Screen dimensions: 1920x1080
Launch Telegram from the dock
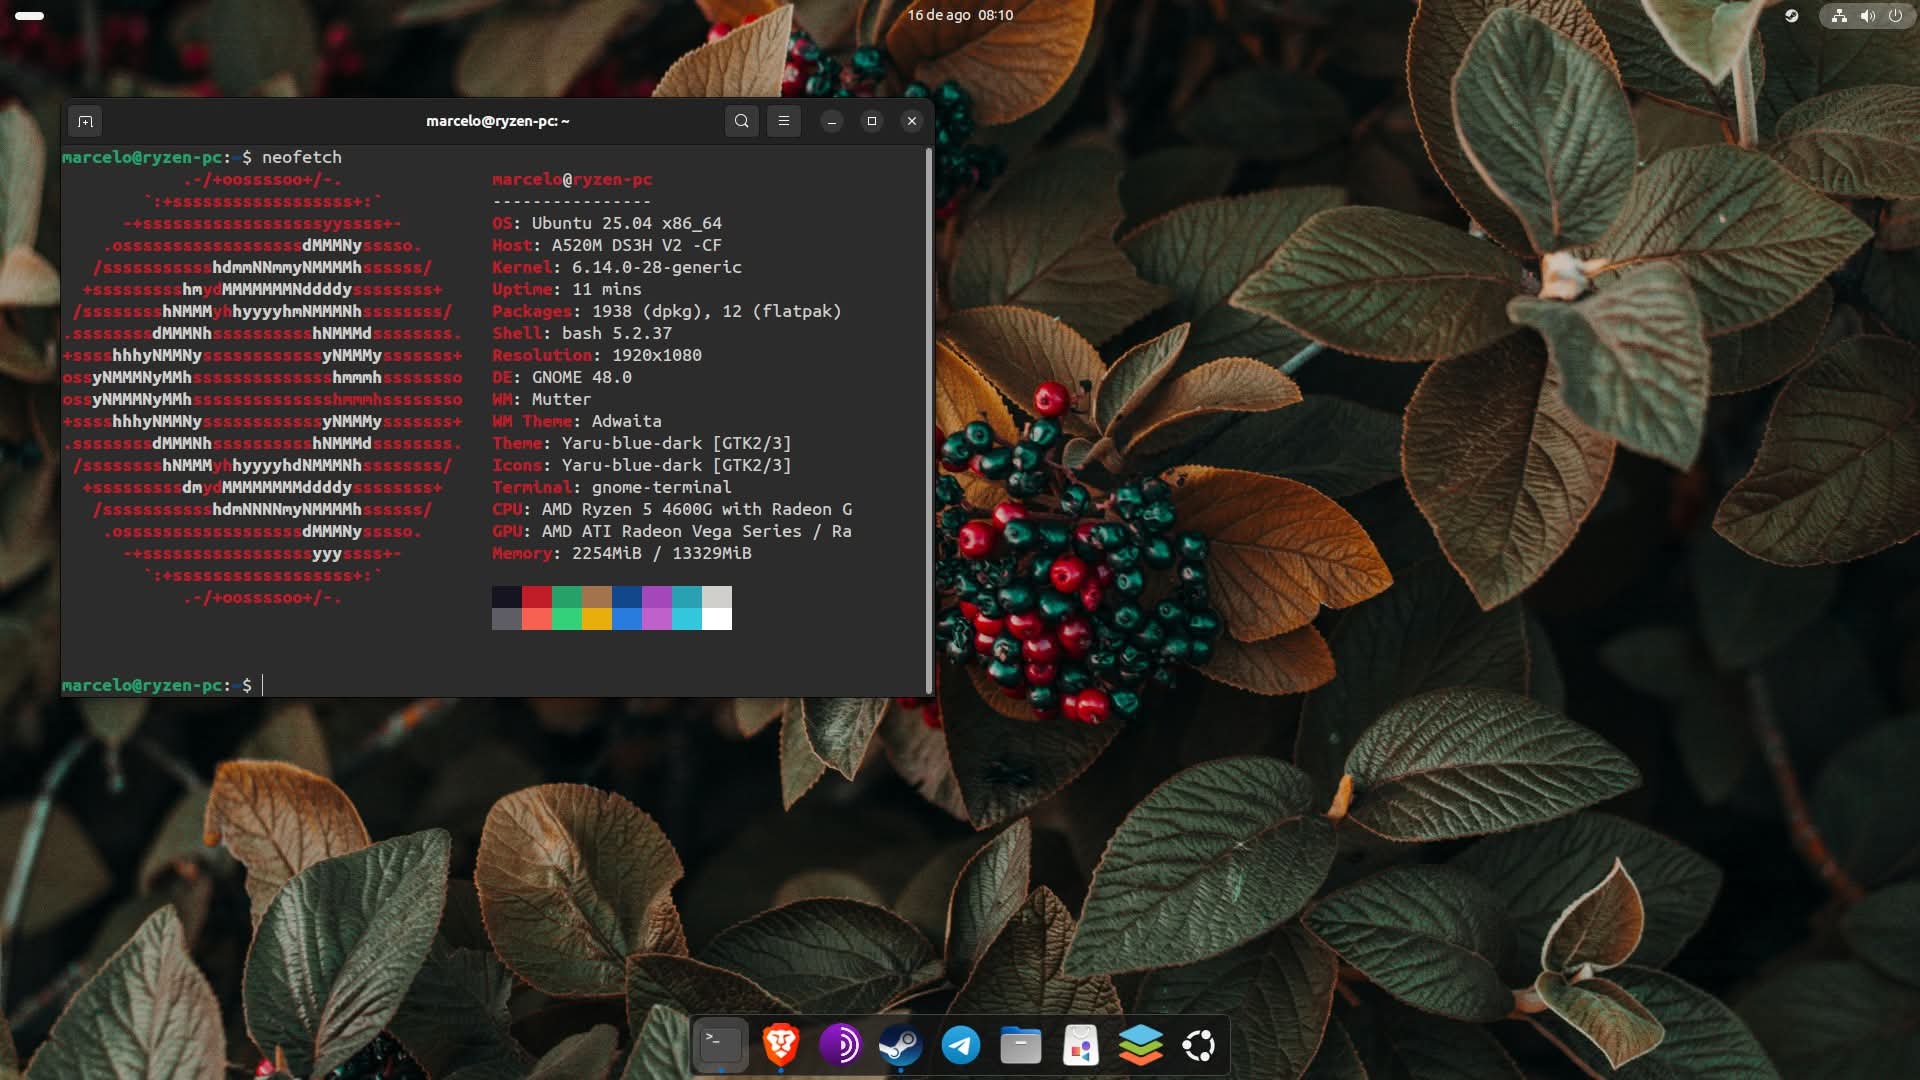click(x=961, y=1046)
